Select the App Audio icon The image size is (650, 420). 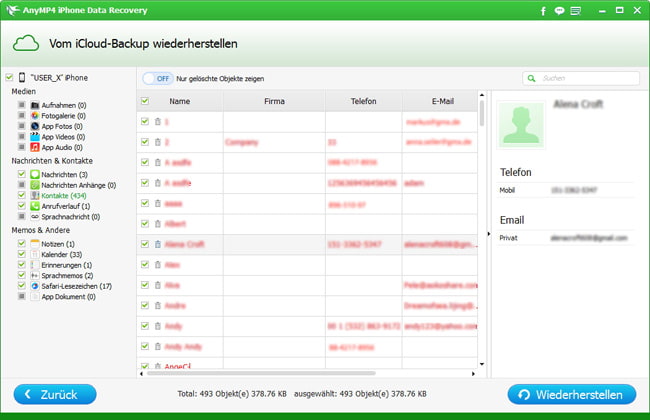[35, 147]
